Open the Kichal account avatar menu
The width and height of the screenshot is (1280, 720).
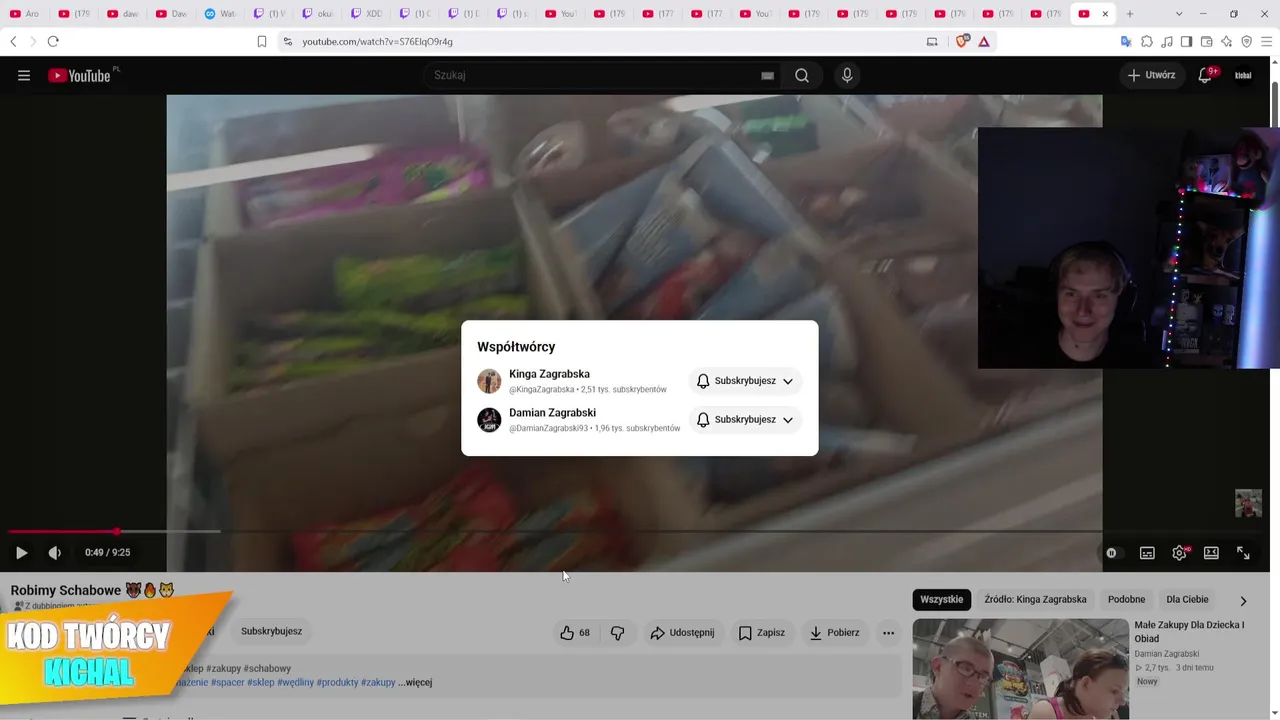(x=1243, y=75)
